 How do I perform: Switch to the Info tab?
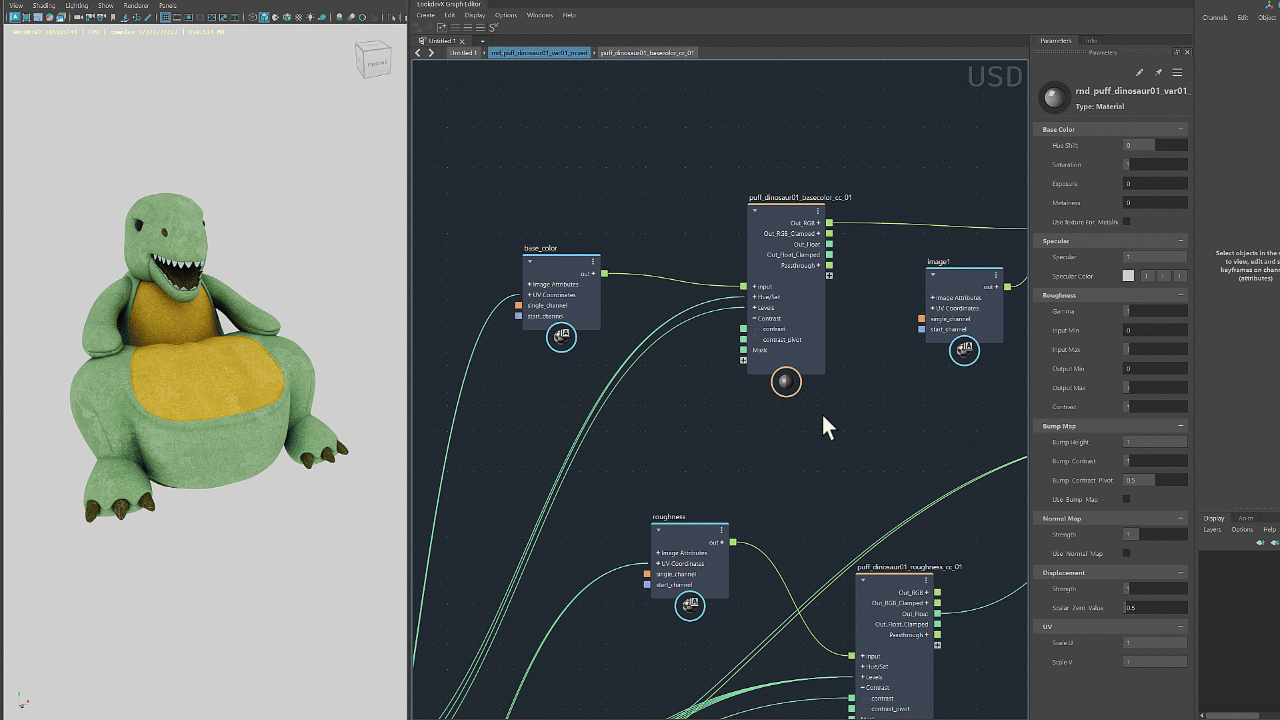coord(1091,41)
